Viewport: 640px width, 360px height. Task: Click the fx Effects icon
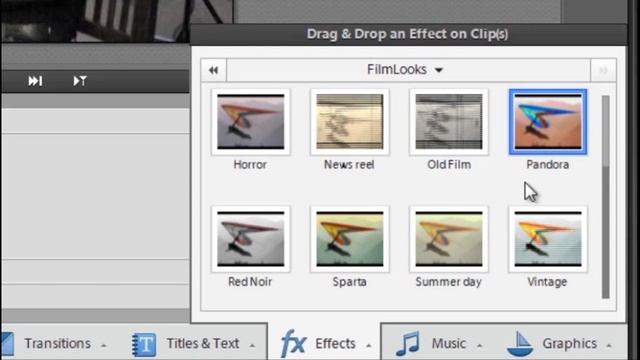[293, 343]
